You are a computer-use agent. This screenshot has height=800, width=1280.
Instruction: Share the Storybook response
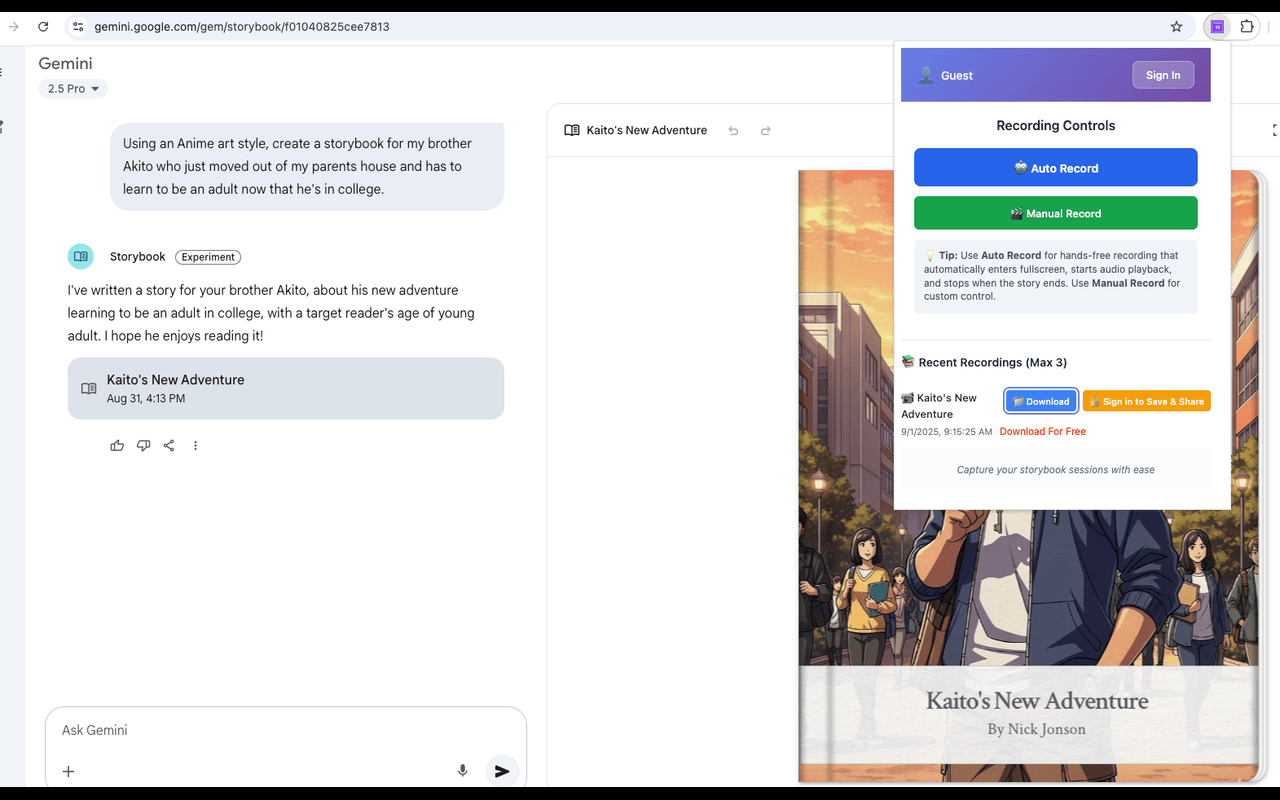click(x=169, y=446)
